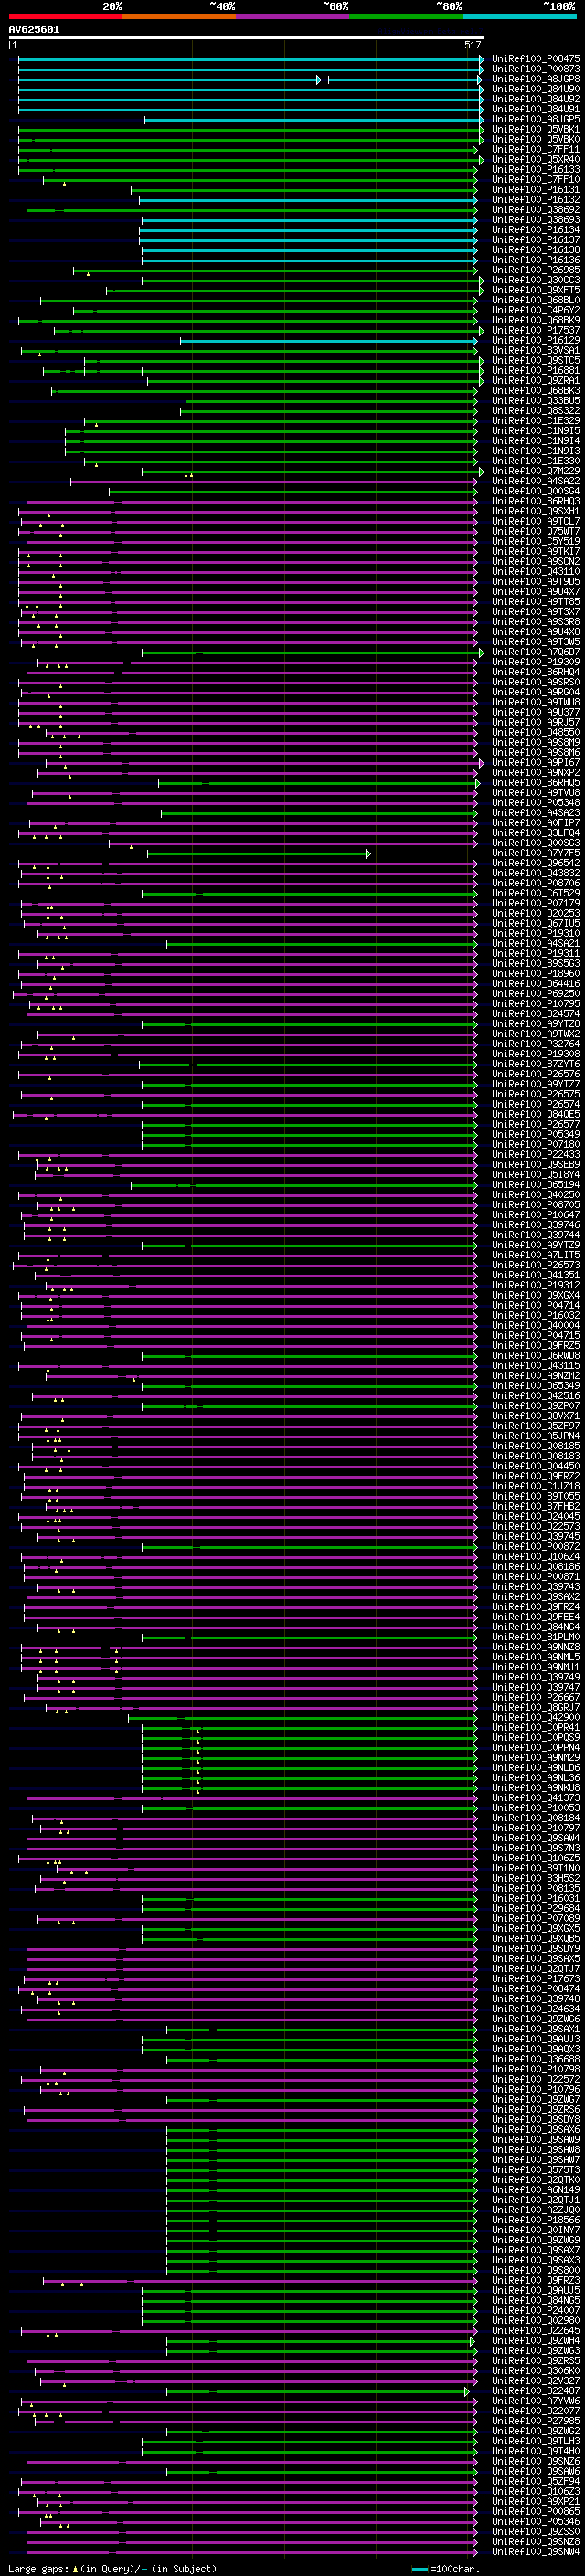Select label UniRef100_B3VSA1
The width and height of the screenshot is (585, 2576).
[x=535, y=351]
